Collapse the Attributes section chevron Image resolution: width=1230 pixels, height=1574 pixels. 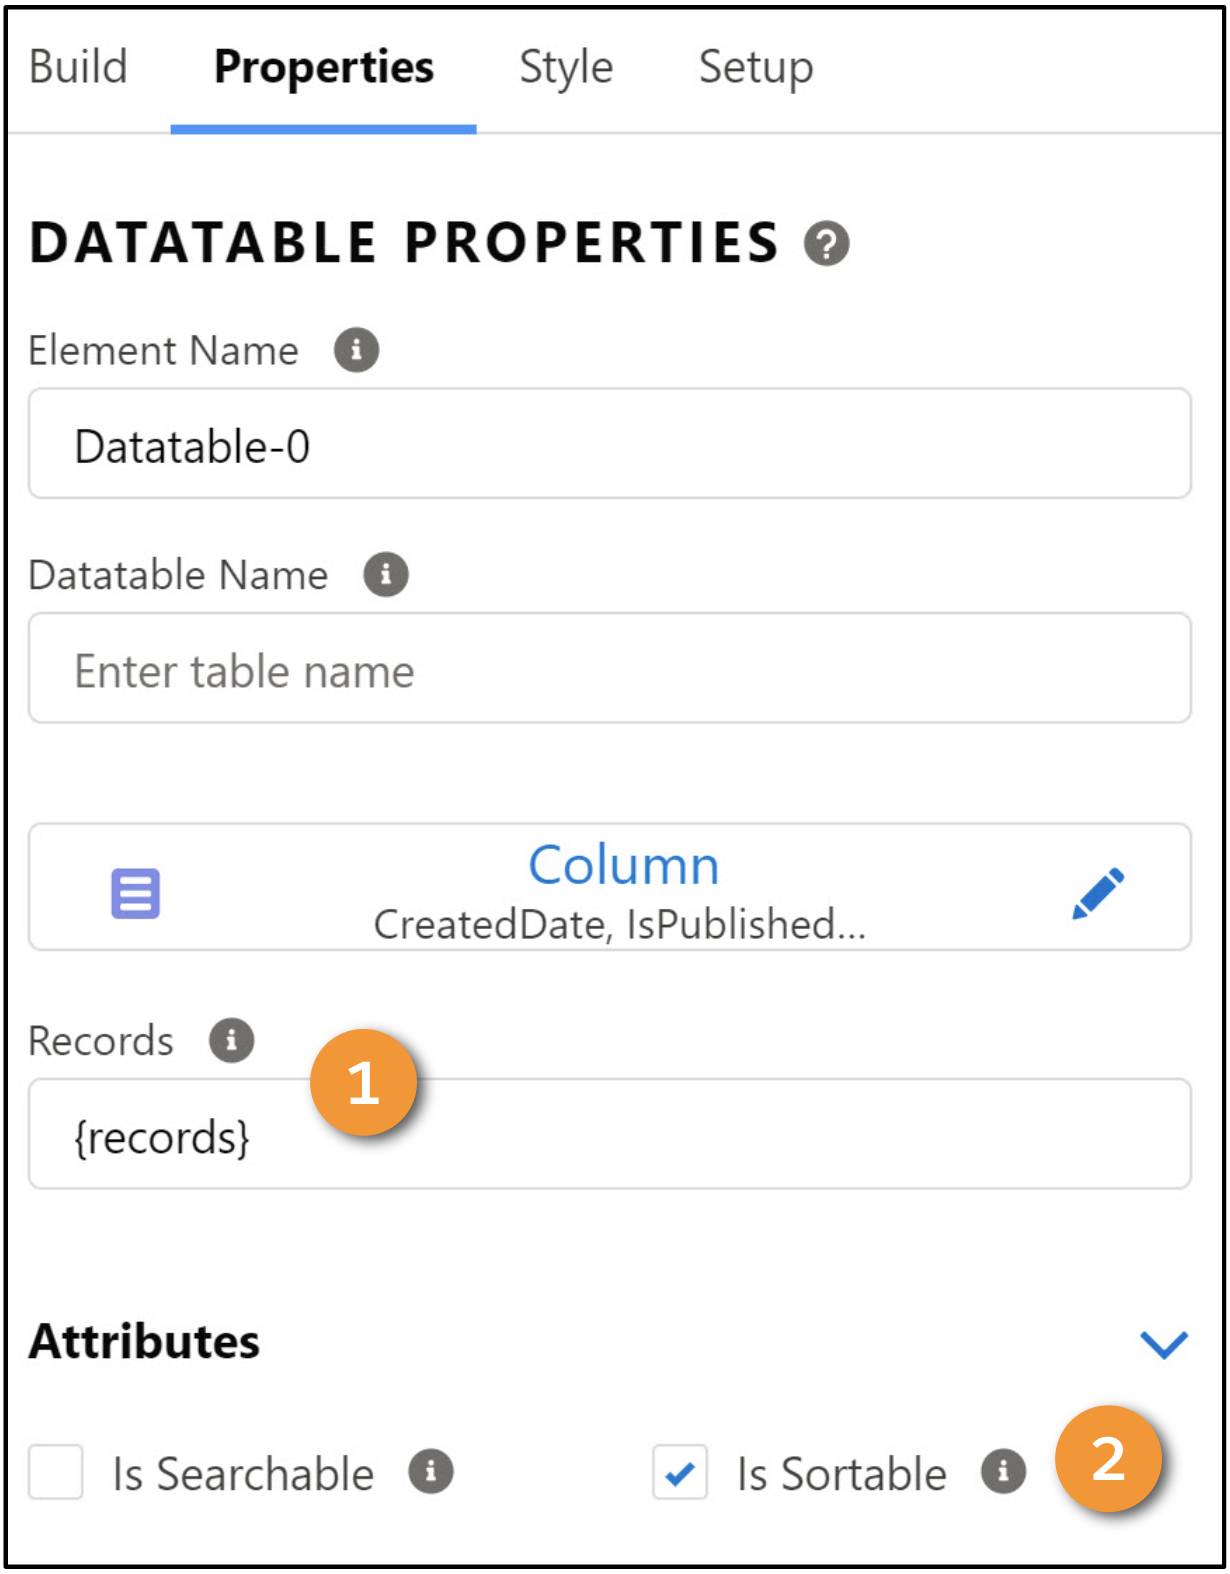[1164, 1344]
